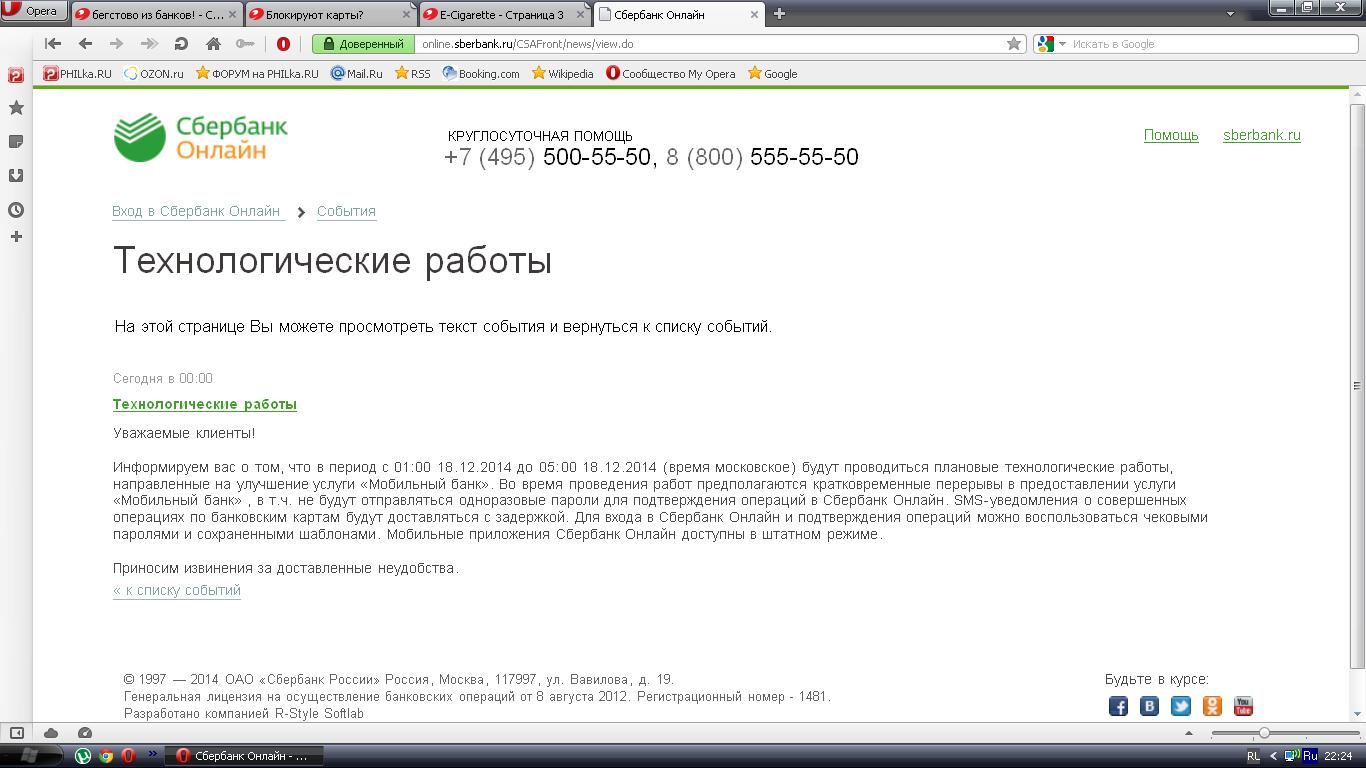
Task: Switch to the 'E-Cigarette - Страница 3' tab
Action: (505, 14)
